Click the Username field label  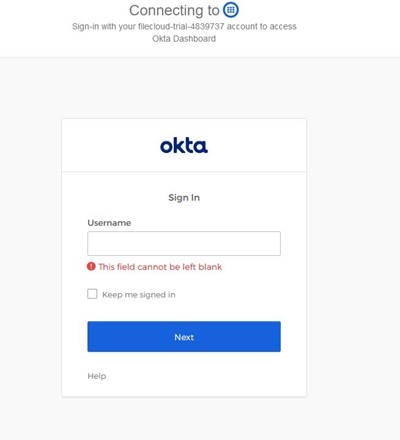pyautogui.click(x=109, y=223)
